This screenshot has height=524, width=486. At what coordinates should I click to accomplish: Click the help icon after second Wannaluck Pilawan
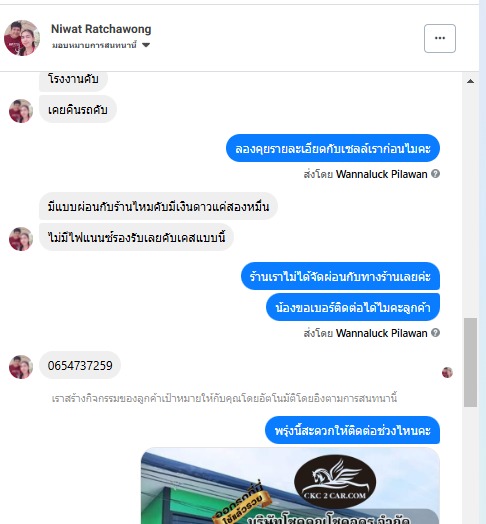[435, 333]
